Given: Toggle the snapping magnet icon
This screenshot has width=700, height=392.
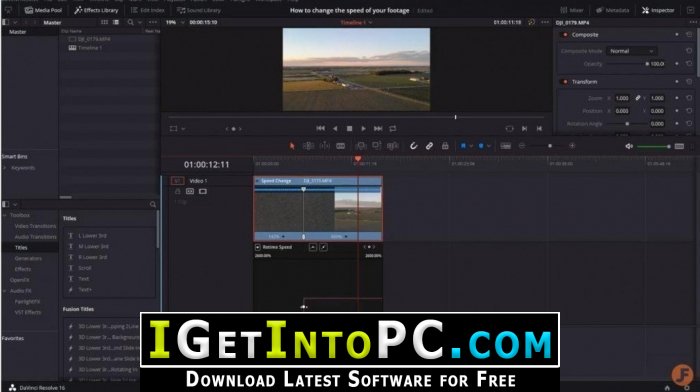Looking at the screenshot, I should coord(413,146).
